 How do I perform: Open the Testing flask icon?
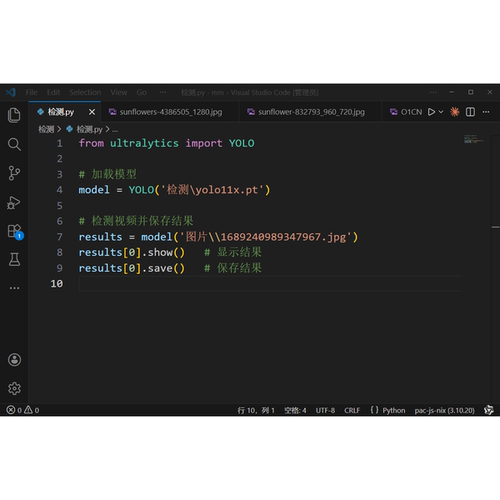pos(14,259)
